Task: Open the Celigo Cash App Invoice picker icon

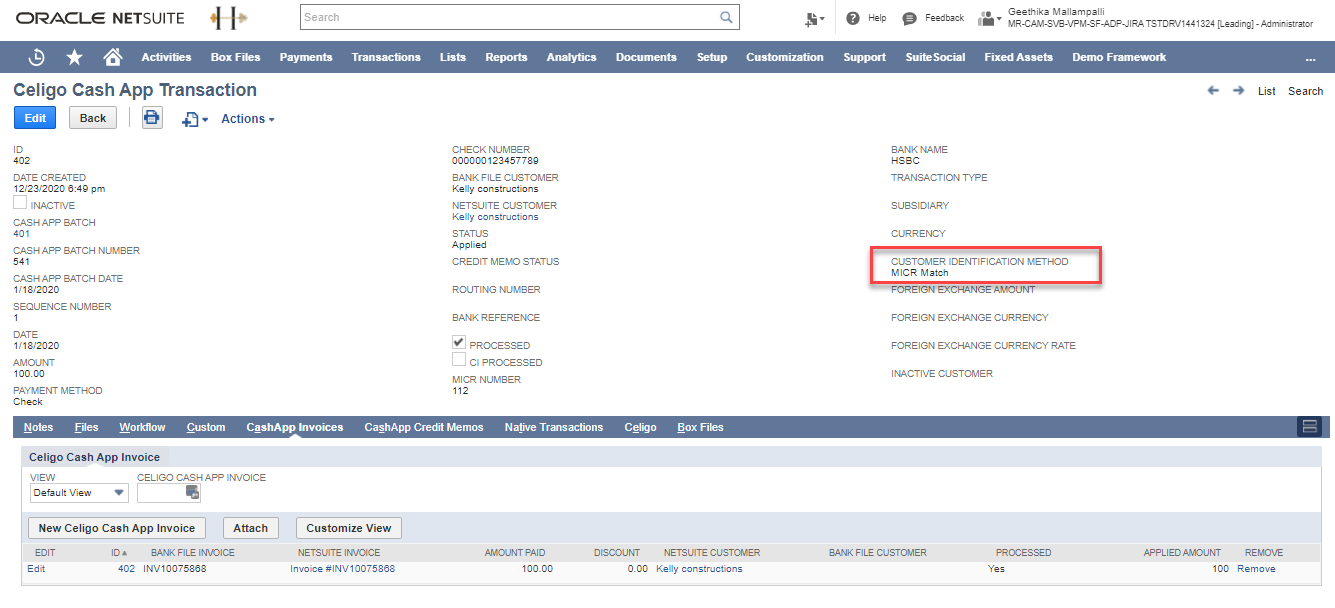Action: (193, 492)
